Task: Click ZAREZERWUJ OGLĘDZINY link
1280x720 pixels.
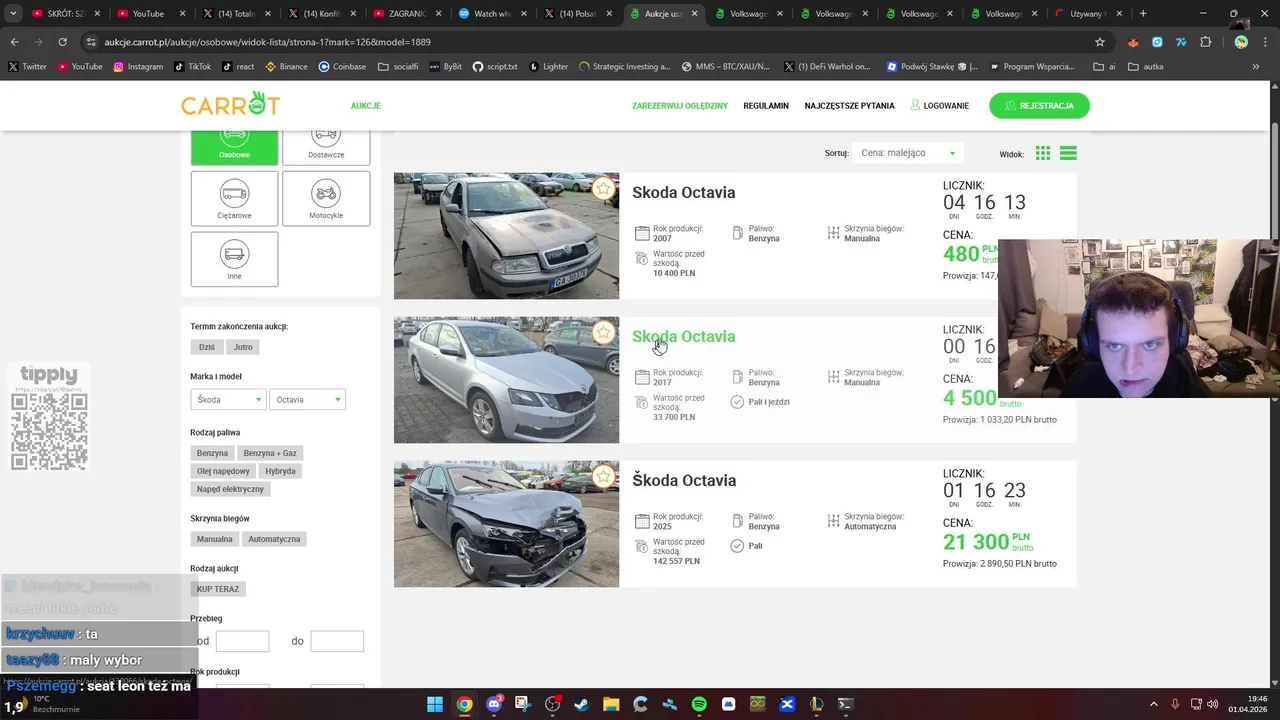Action: tap(680, 105)
